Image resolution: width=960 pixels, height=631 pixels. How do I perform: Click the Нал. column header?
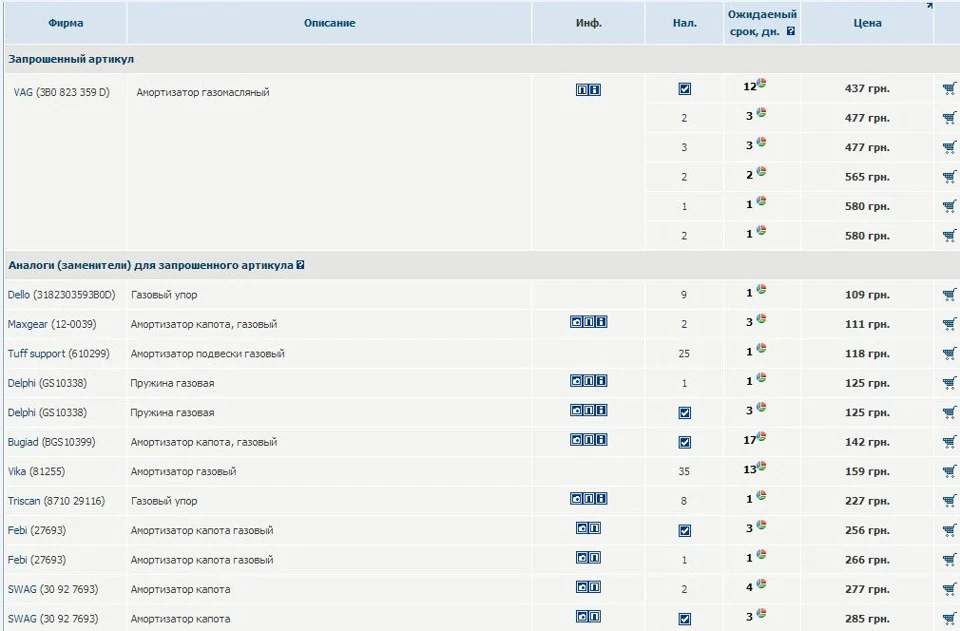(684, 23)
